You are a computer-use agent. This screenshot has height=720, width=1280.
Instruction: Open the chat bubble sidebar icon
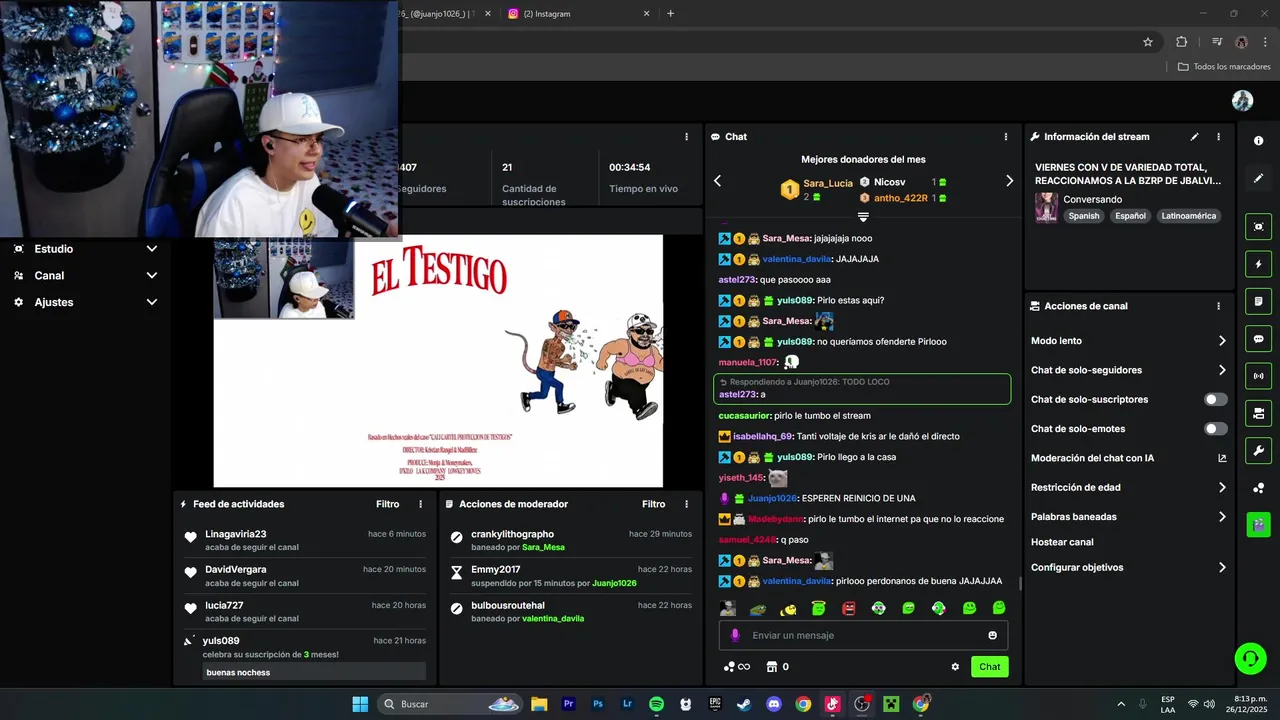[1258, 339]
